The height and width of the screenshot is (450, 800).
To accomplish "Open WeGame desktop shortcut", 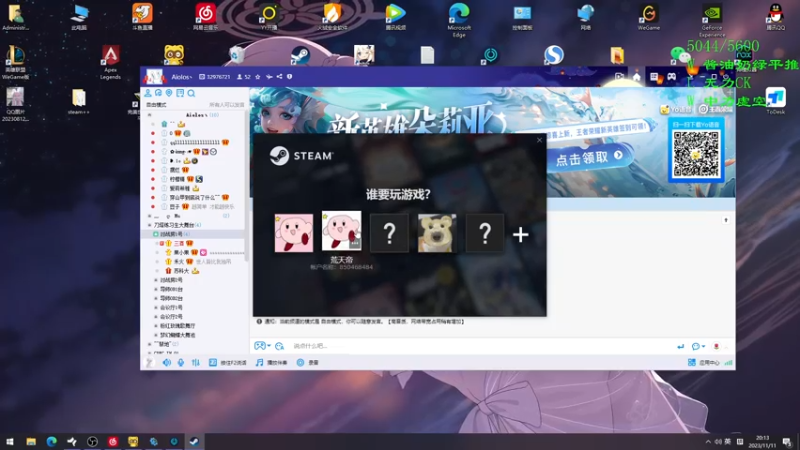I will (648, 17).
